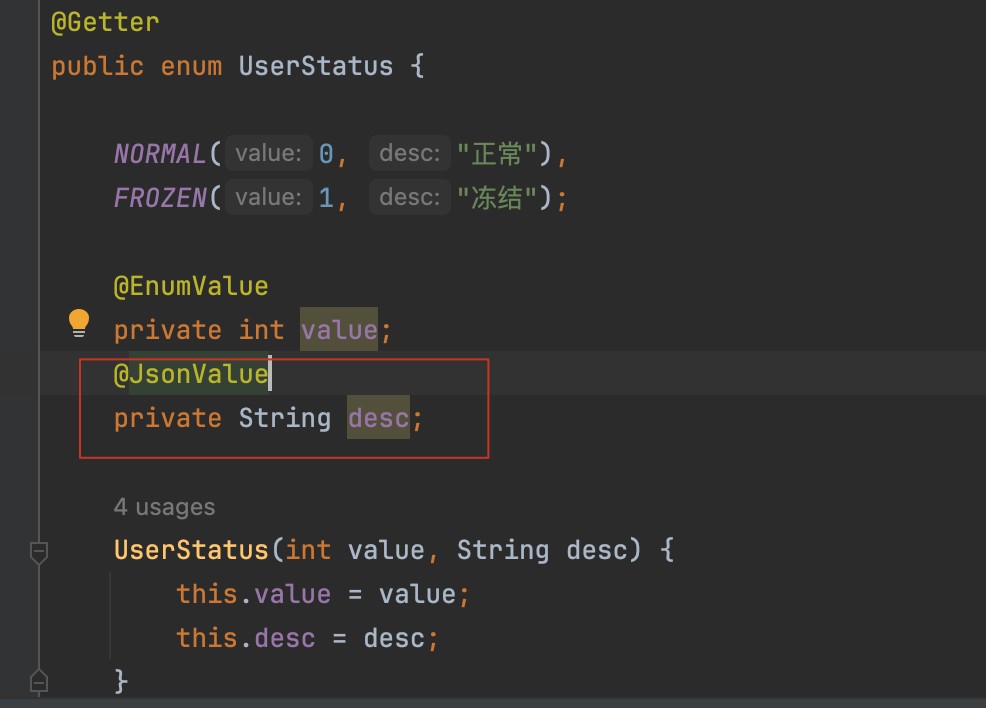Click the @EnumValue annotation
This screenshot has width=986, height=708.
pyautogui.click(x=190, y=286)
